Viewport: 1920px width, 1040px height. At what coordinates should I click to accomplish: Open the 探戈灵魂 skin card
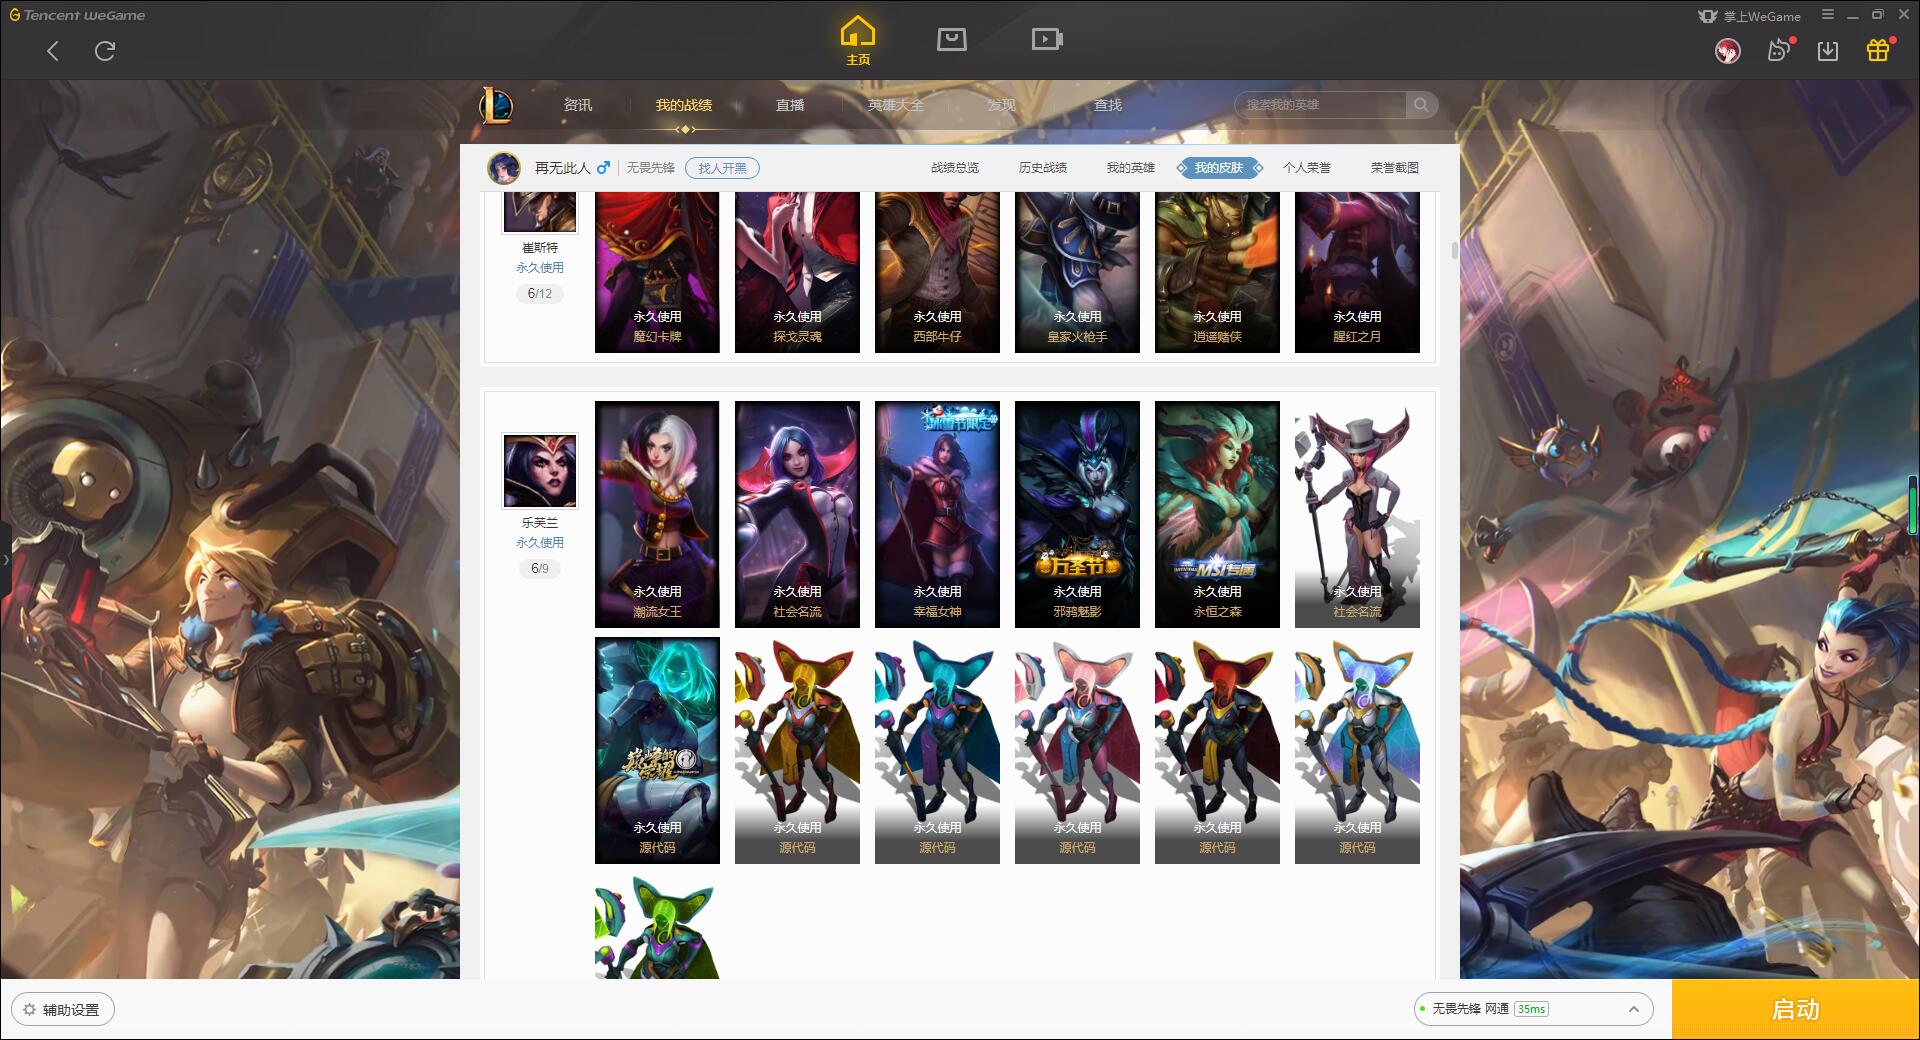797,272
